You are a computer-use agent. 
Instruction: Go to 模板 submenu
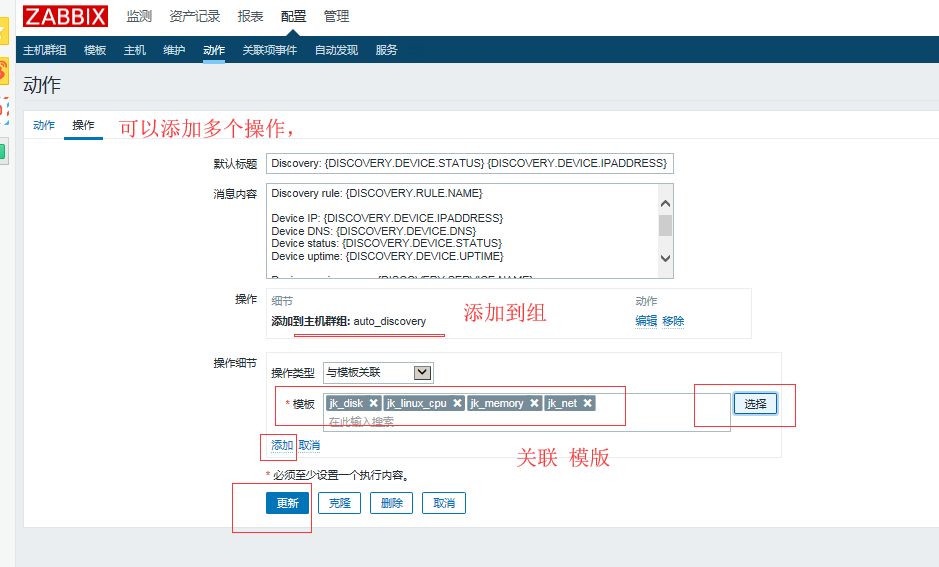pos(95,50)
